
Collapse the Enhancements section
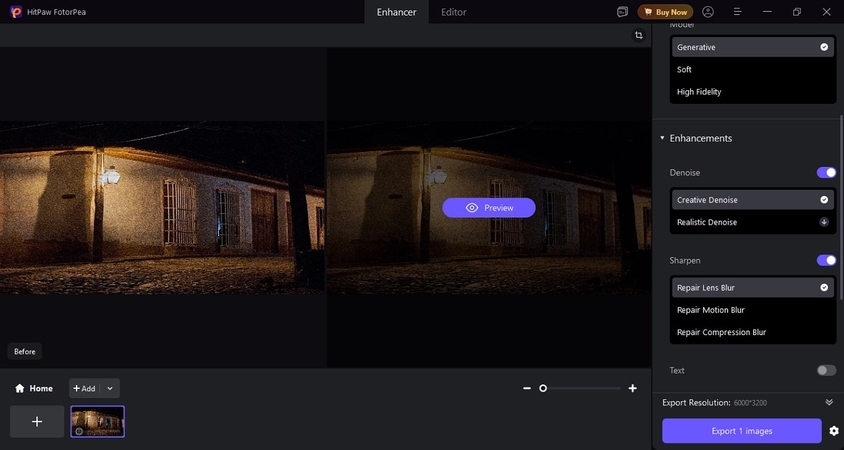[x=662, y=138]
